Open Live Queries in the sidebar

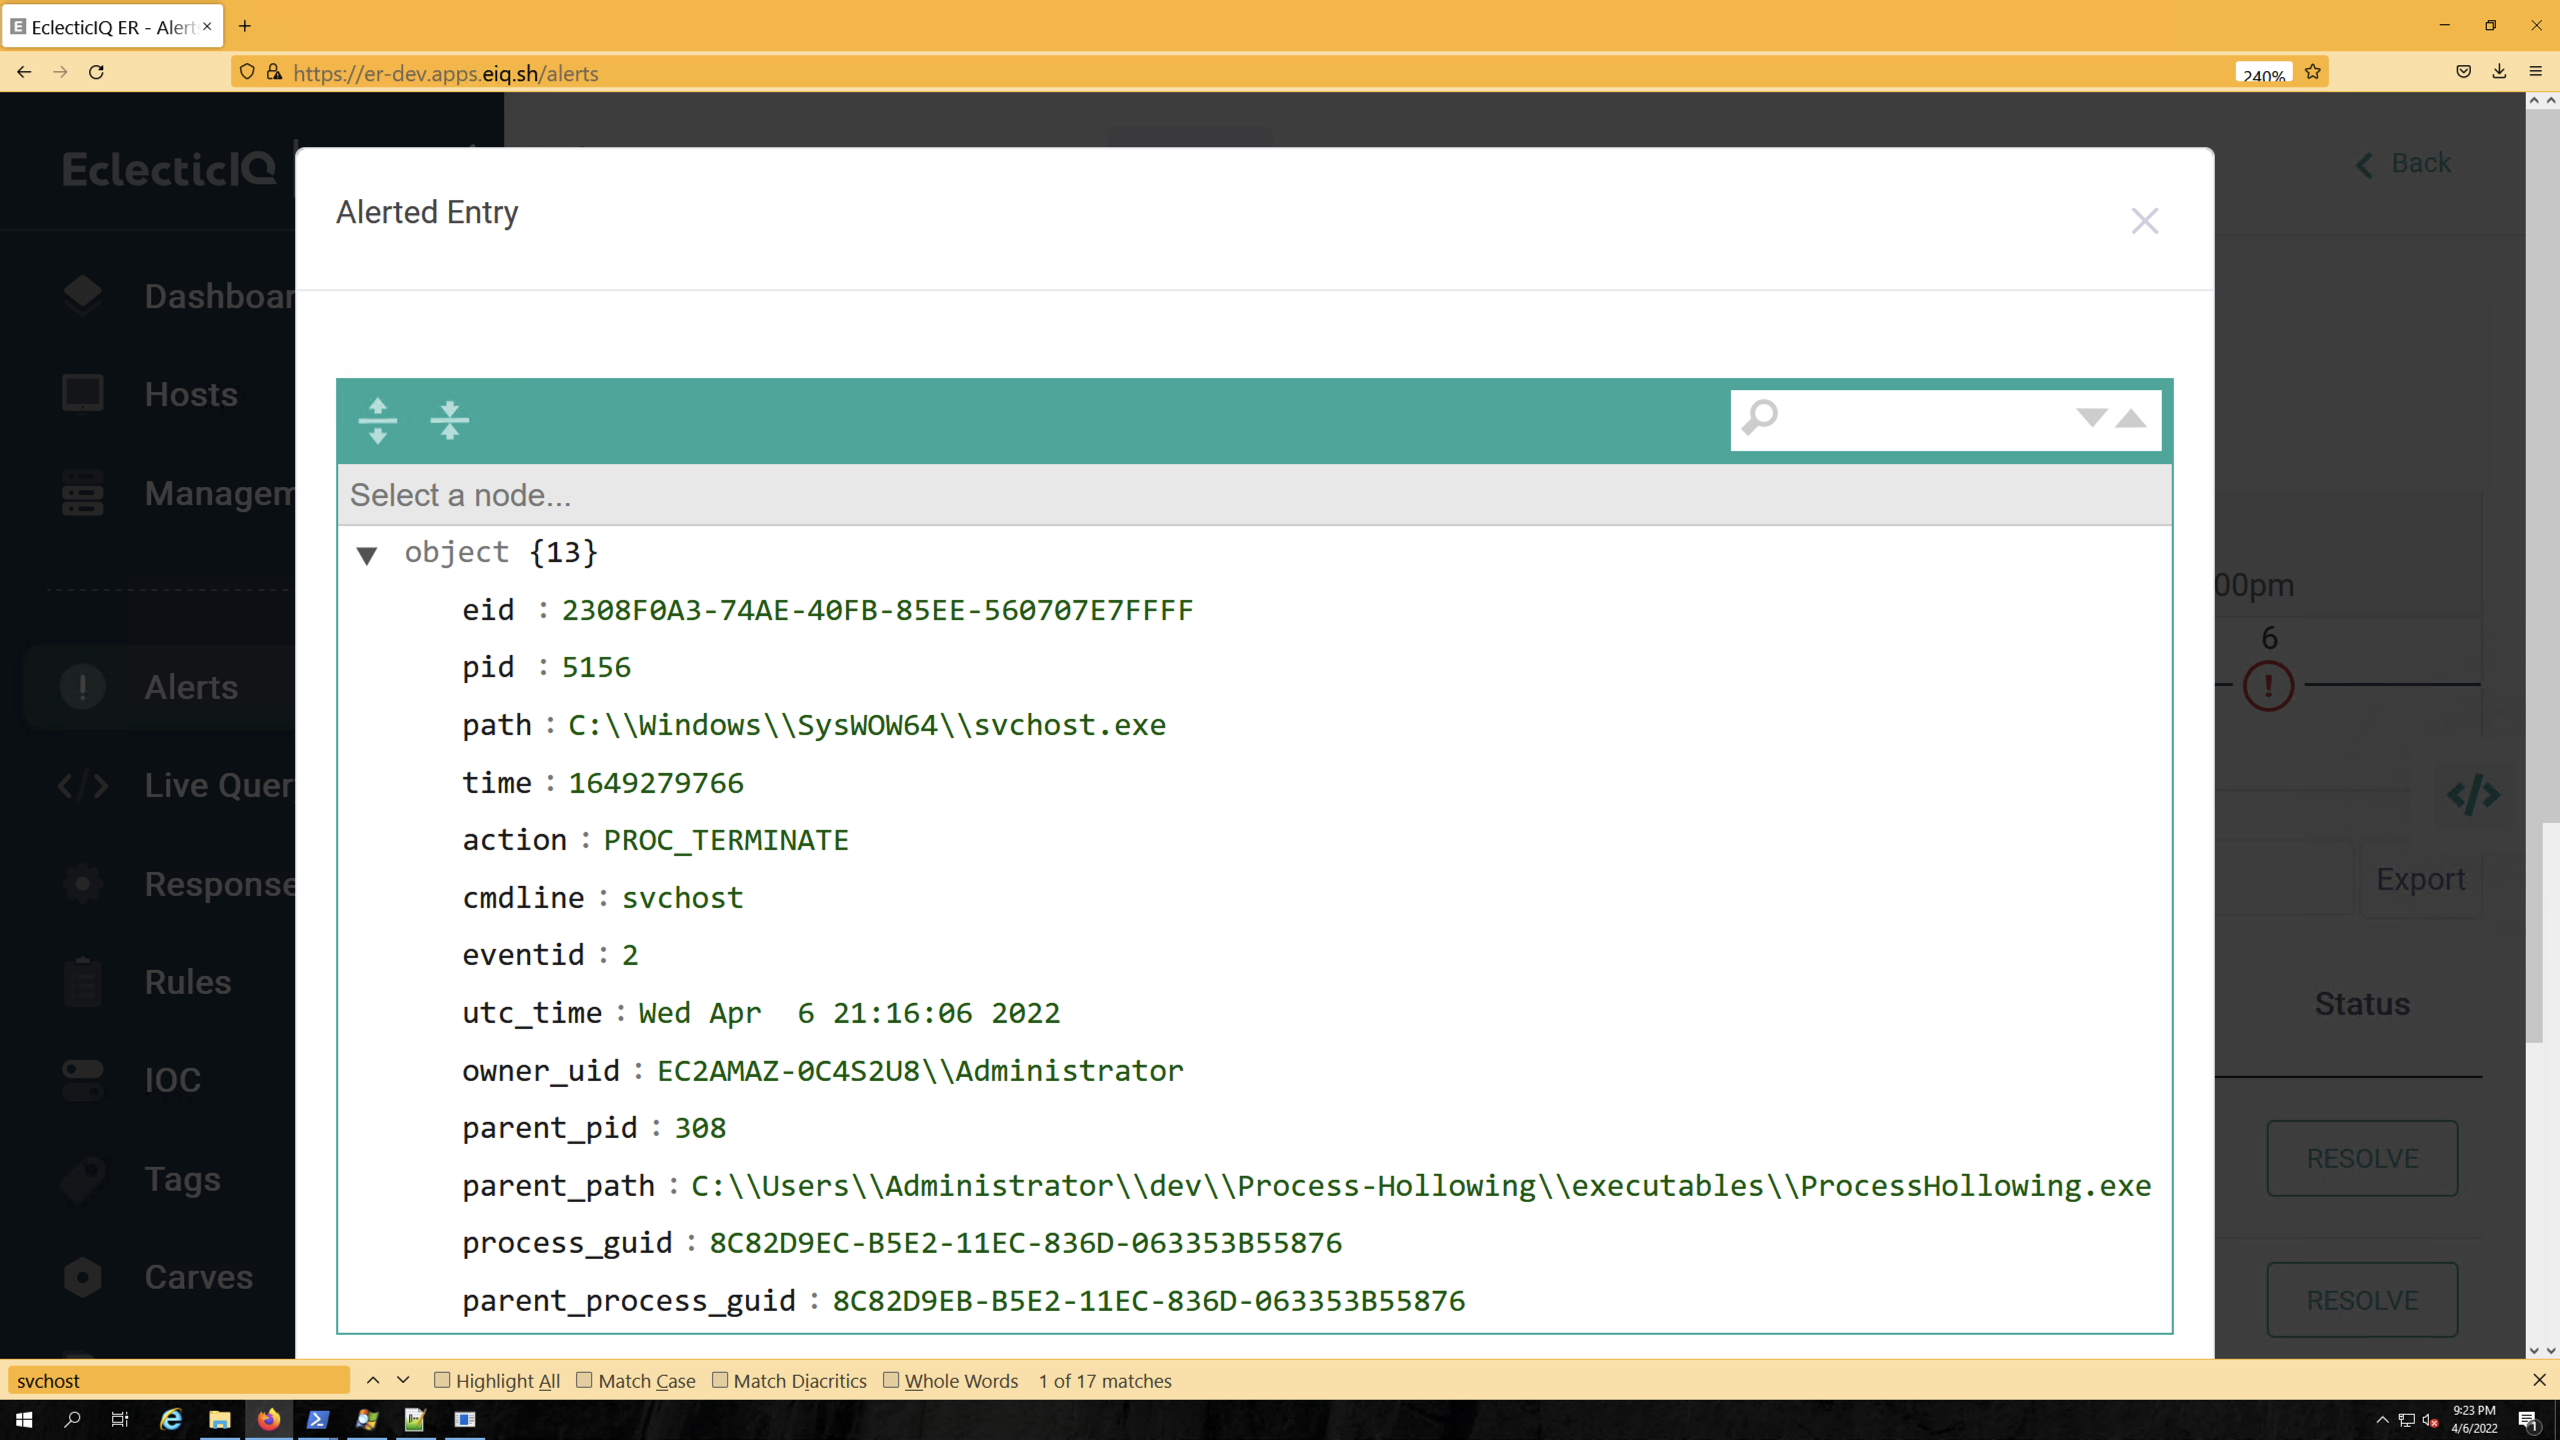pos(178,785)
